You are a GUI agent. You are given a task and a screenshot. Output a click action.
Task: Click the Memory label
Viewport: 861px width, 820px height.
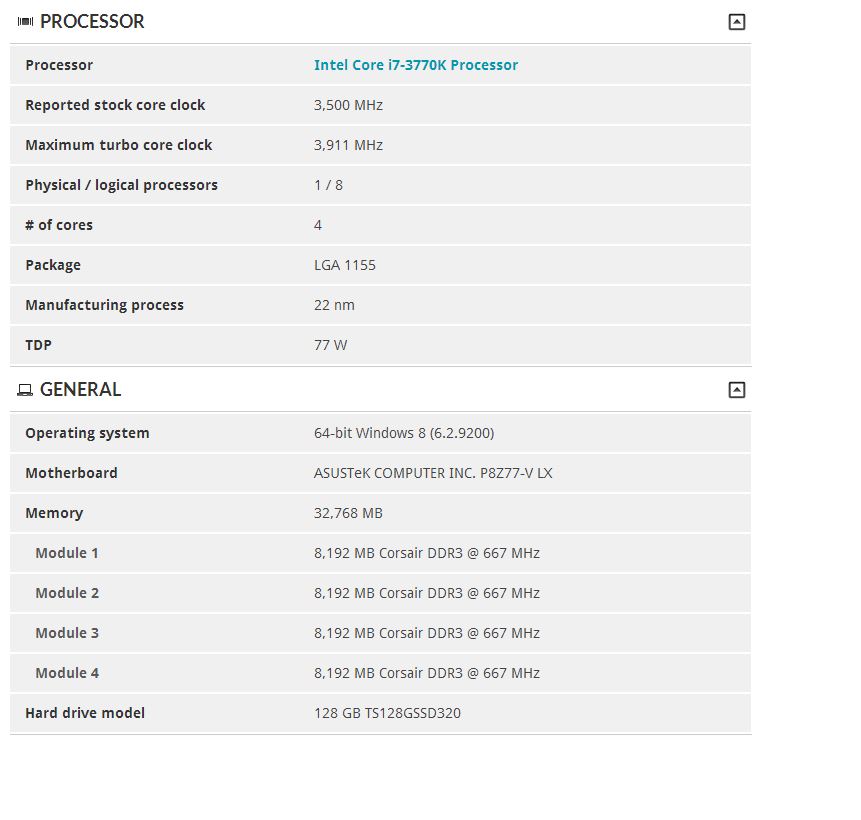54,513
